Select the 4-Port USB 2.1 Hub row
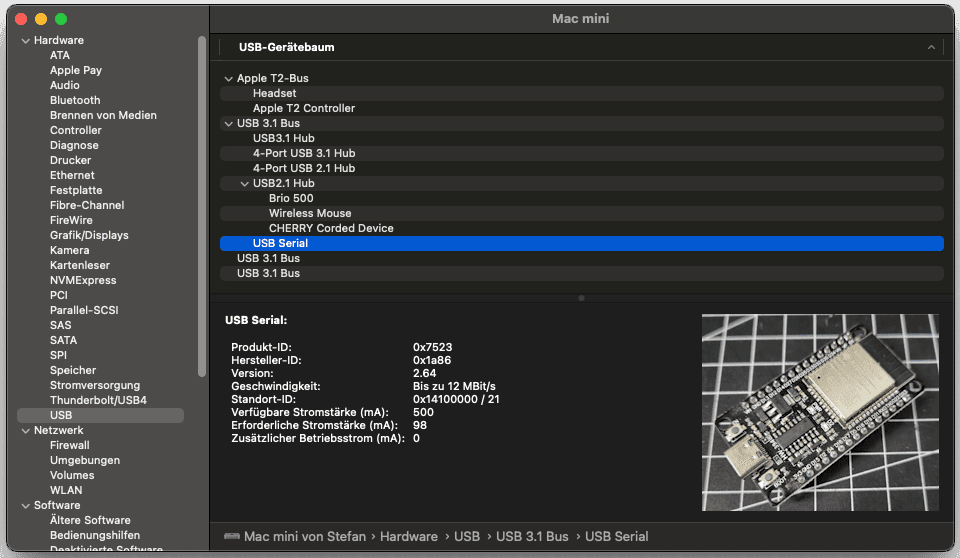Viewport: 960px width, 558px height. point(582,168)
